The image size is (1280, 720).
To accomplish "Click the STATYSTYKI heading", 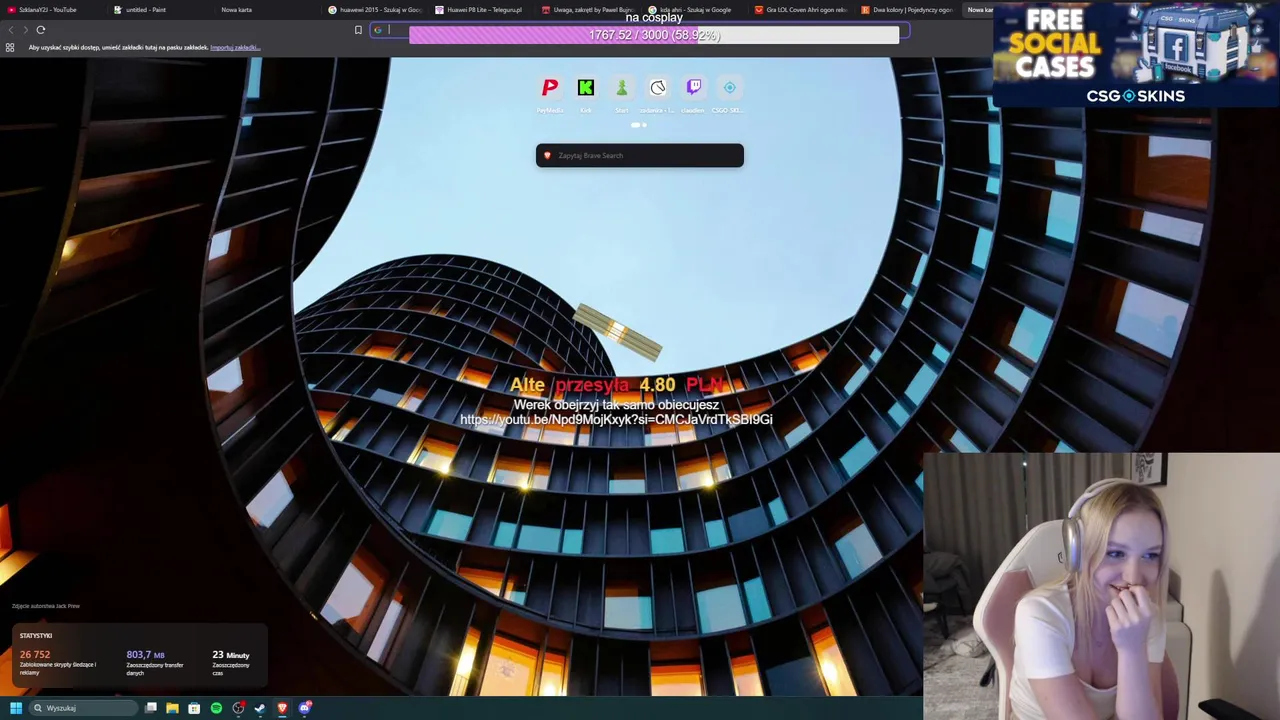I will tap(35, 636).
